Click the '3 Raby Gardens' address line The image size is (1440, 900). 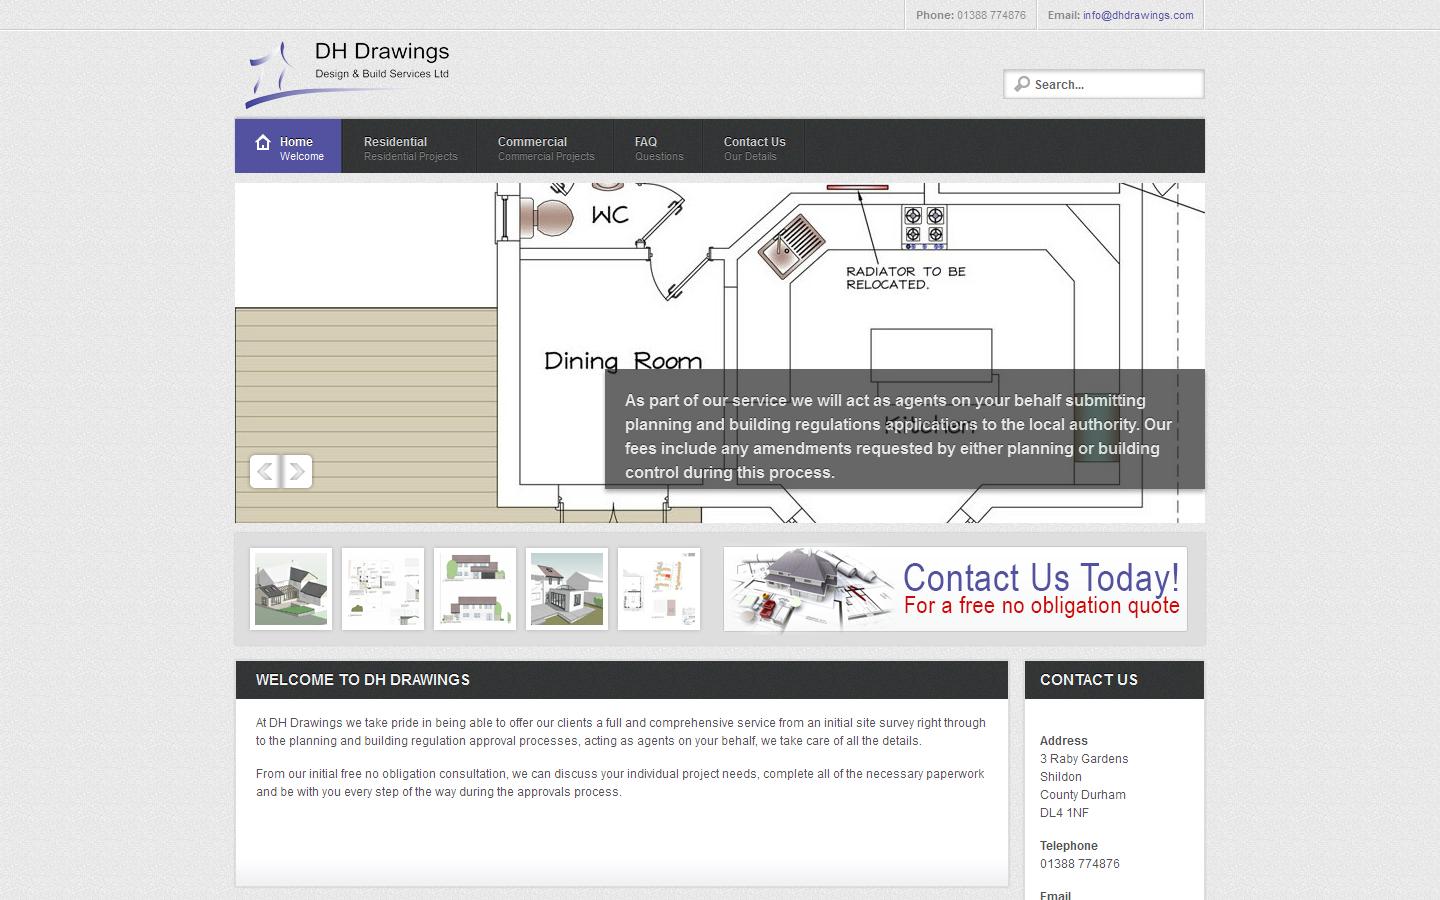pyautogui.click(x=1084, y=759)
